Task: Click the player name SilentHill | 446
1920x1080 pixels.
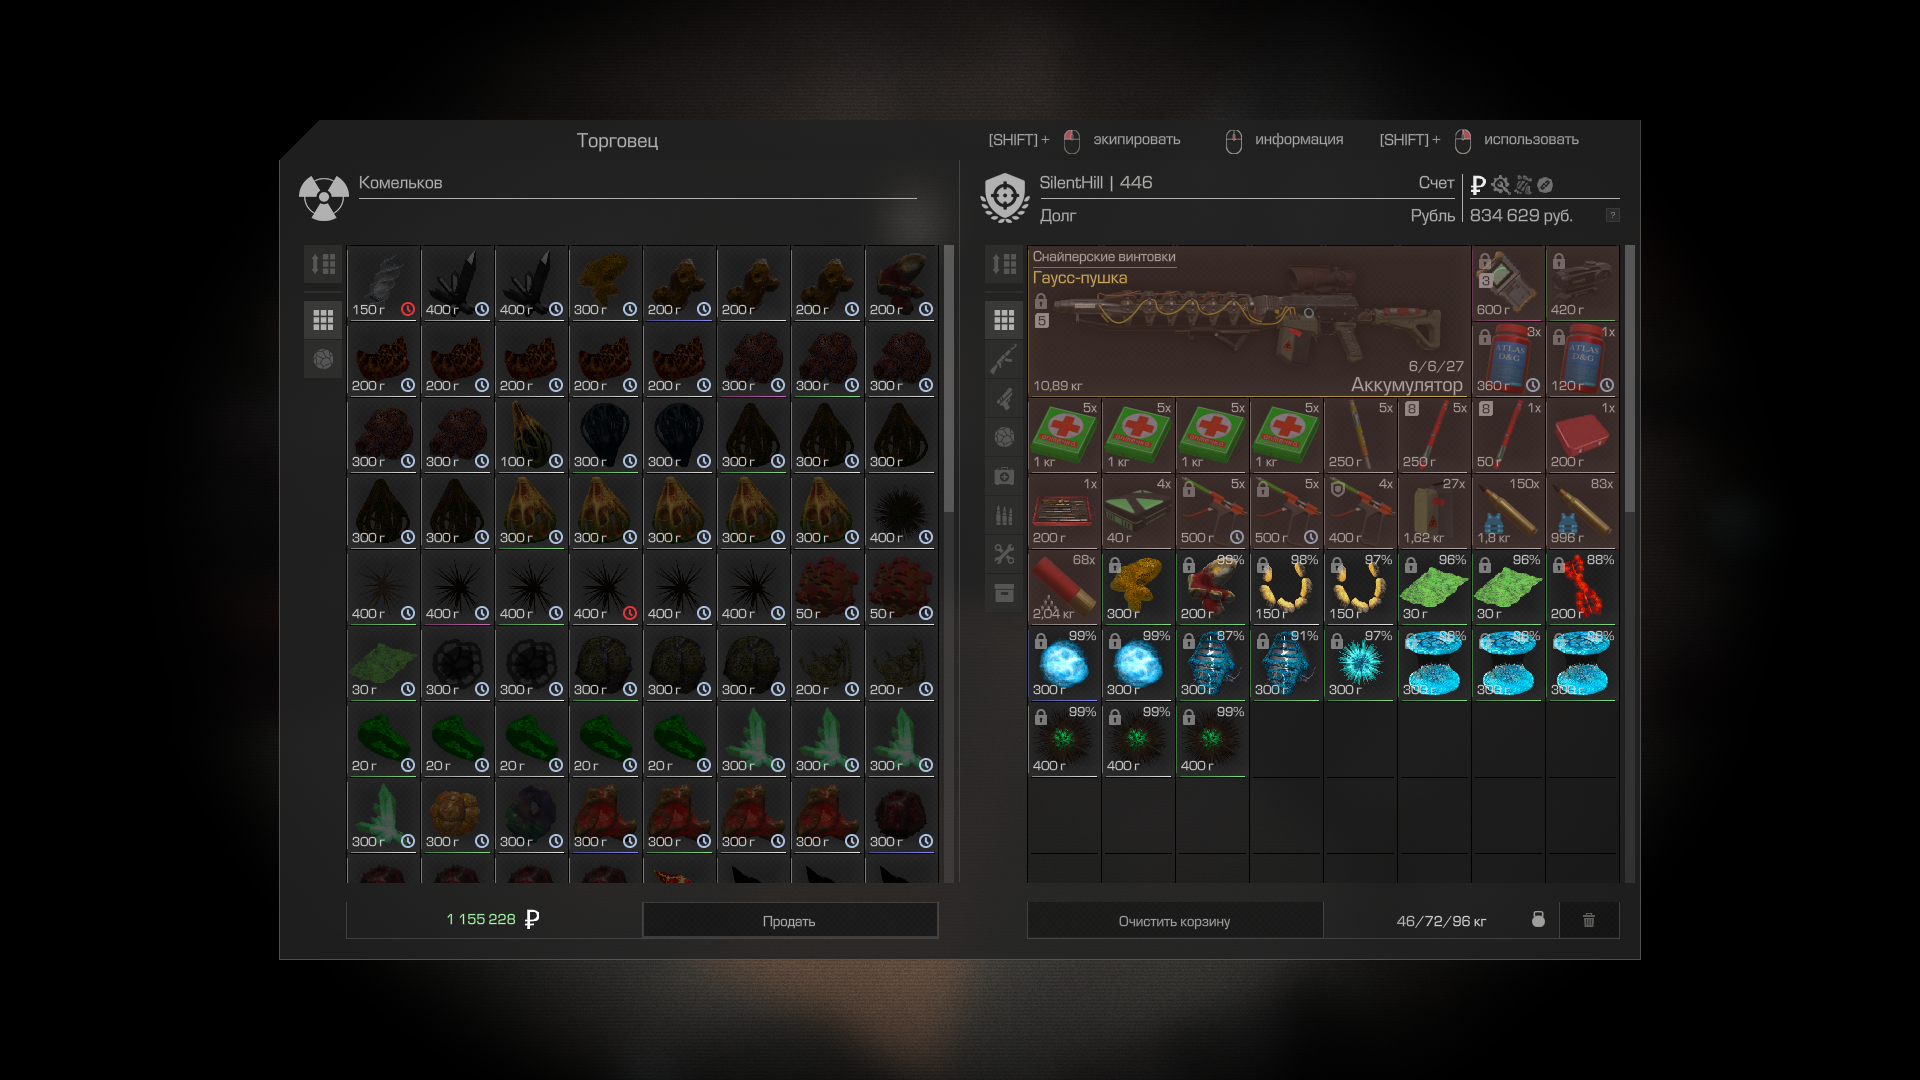Action: point(1096,183)
